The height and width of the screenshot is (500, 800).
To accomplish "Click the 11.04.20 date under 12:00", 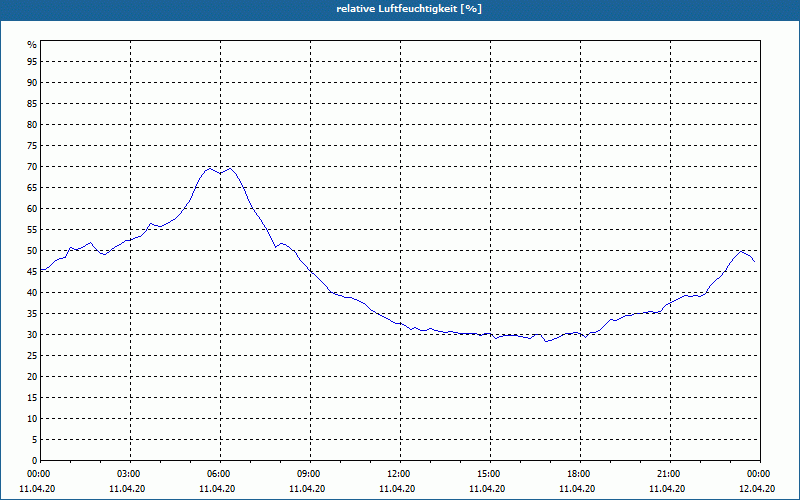I will tap(397, 489).
